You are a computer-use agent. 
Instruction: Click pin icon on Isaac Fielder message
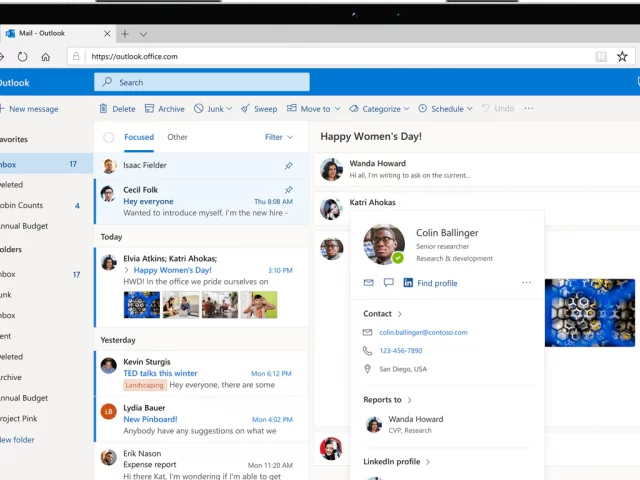(288, 165)
